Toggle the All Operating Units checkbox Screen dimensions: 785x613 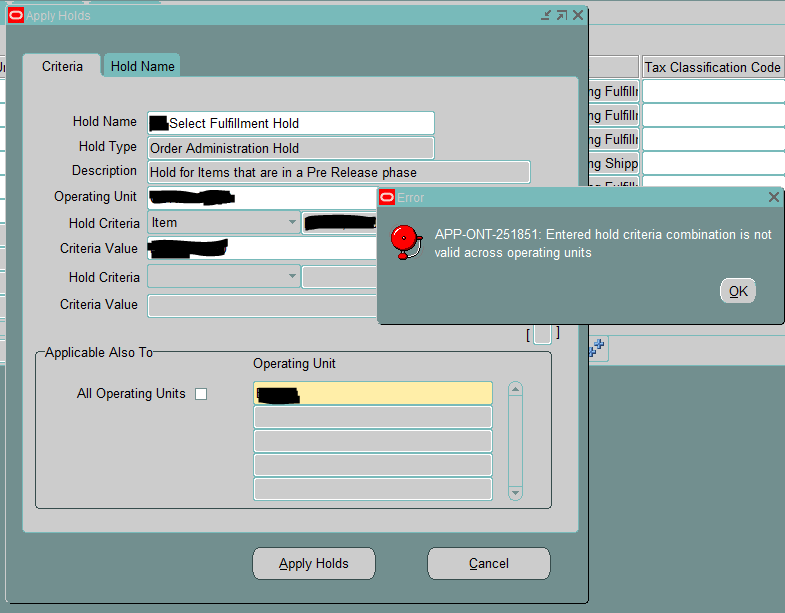coord(201,394)
